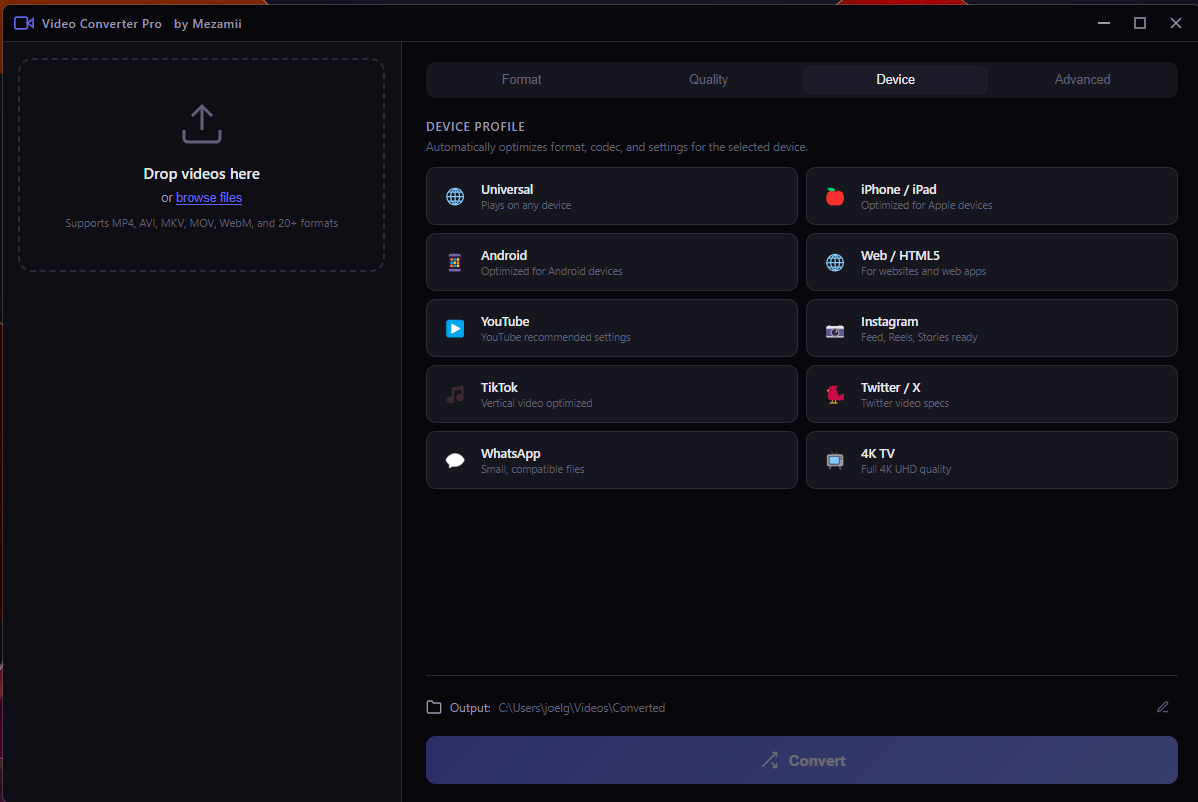Viewport: 1198px width, 802px height.
Task: Click 'by Mezamii' title bar text
Action: 208,24
